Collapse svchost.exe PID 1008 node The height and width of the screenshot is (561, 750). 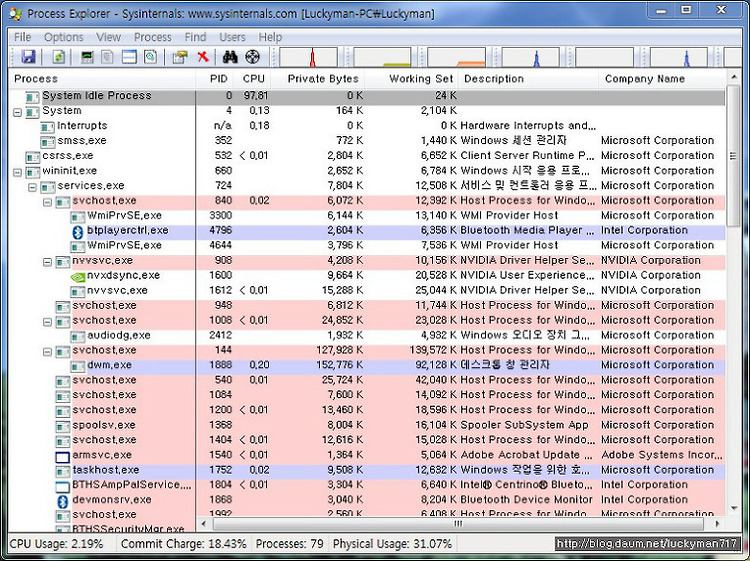point(47,322)
